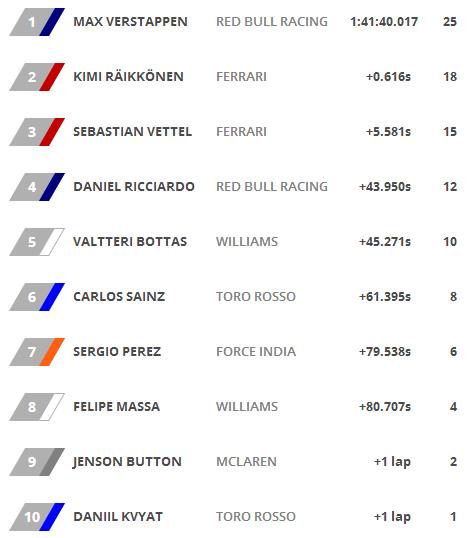
Task: Click the position 2 Ferrari red badge
Action: pos(37,77)
